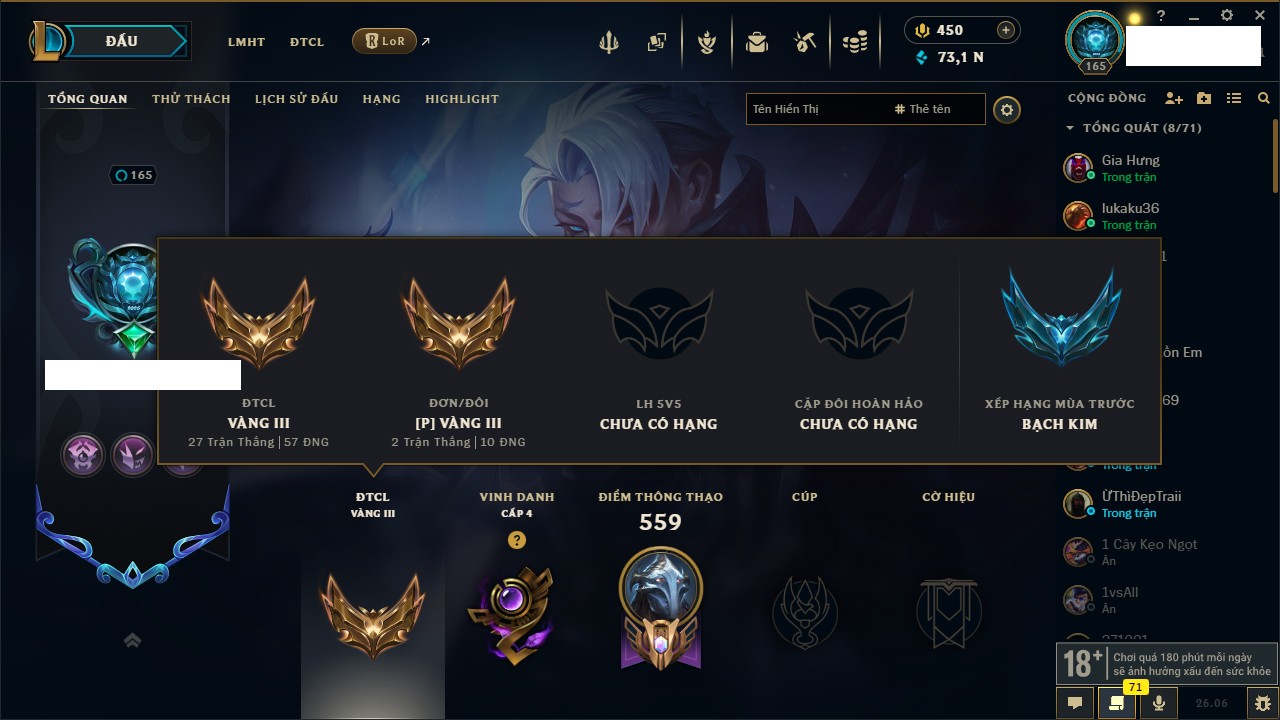Open the Store coins icon
The height and width of the screenshot is (720, 1280).
tap(854, 42)
